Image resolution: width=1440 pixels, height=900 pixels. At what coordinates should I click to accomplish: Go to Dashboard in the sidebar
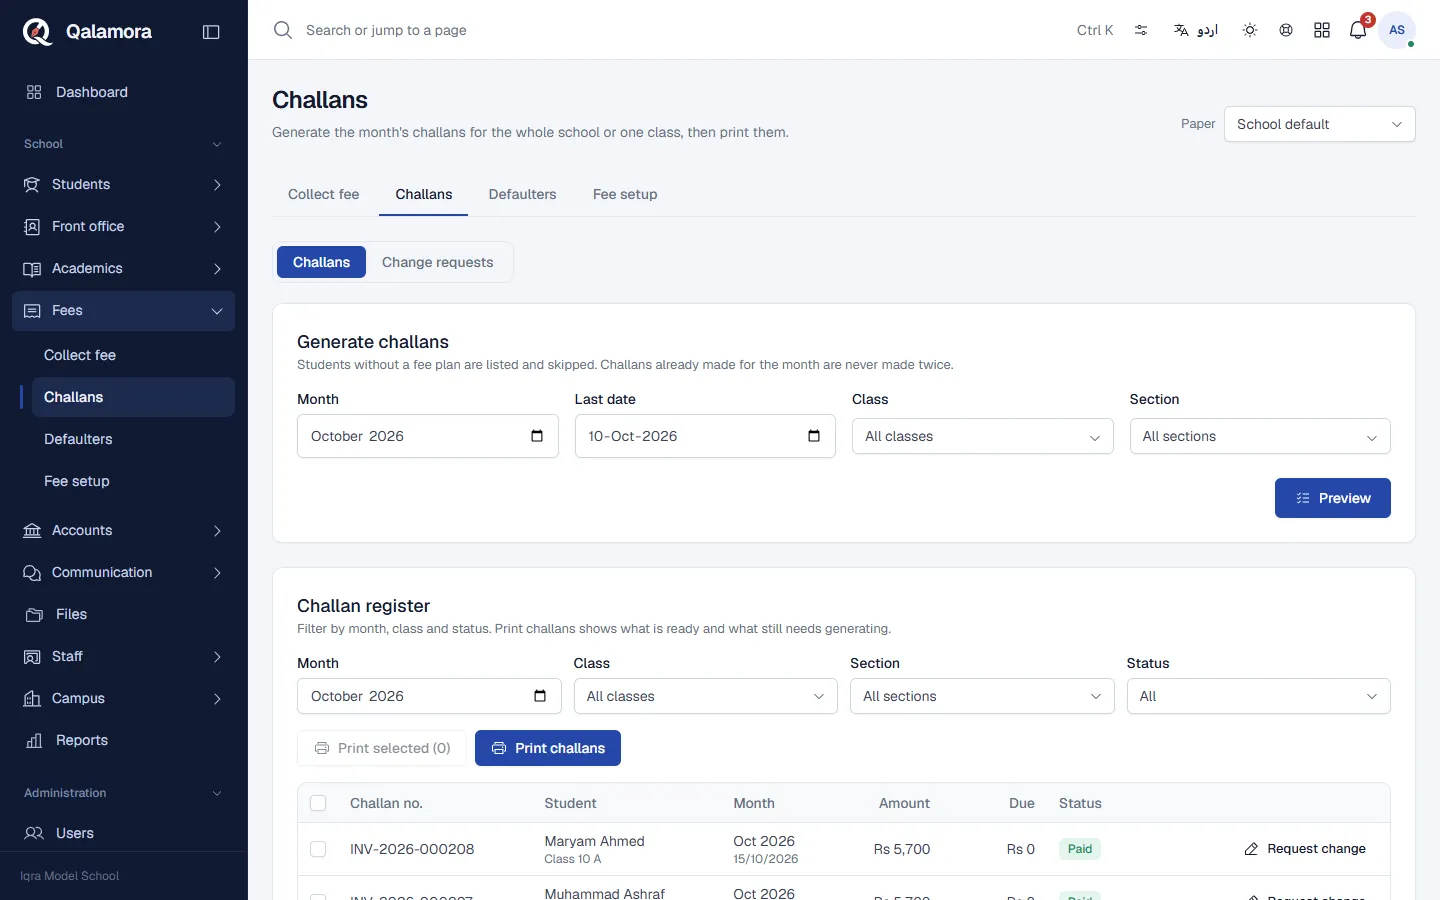click(x=124, y=92)
